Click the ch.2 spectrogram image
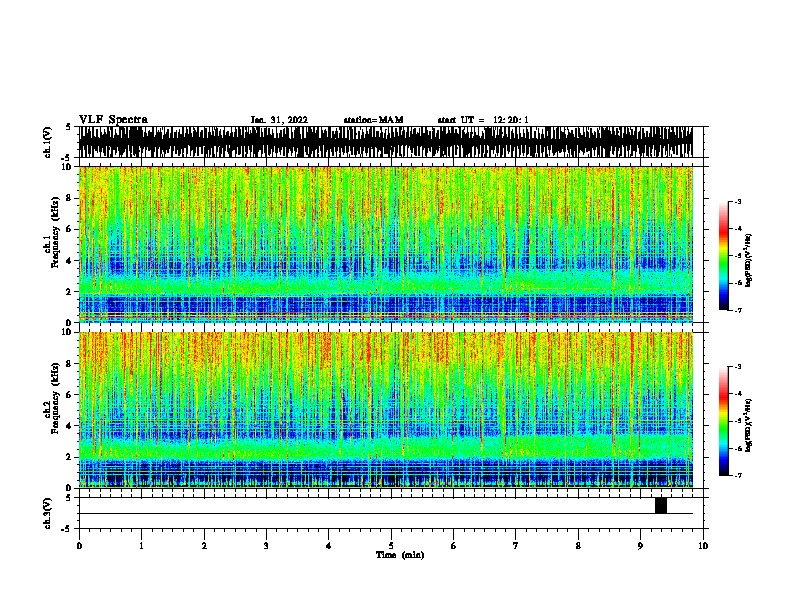The height and width of the screenshot is (612, 792). tap(386, 410)
